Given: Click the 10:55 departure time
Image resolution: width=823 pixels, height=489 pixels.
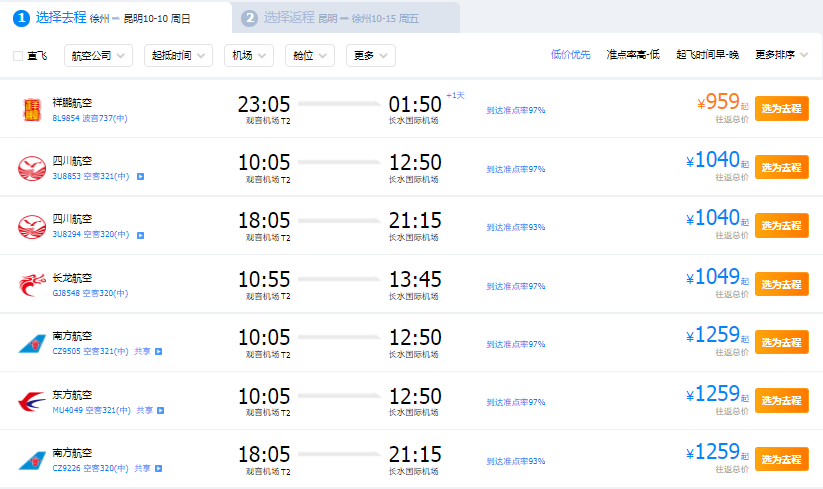Looking at the screenshot, I should [x=264, y=279].
